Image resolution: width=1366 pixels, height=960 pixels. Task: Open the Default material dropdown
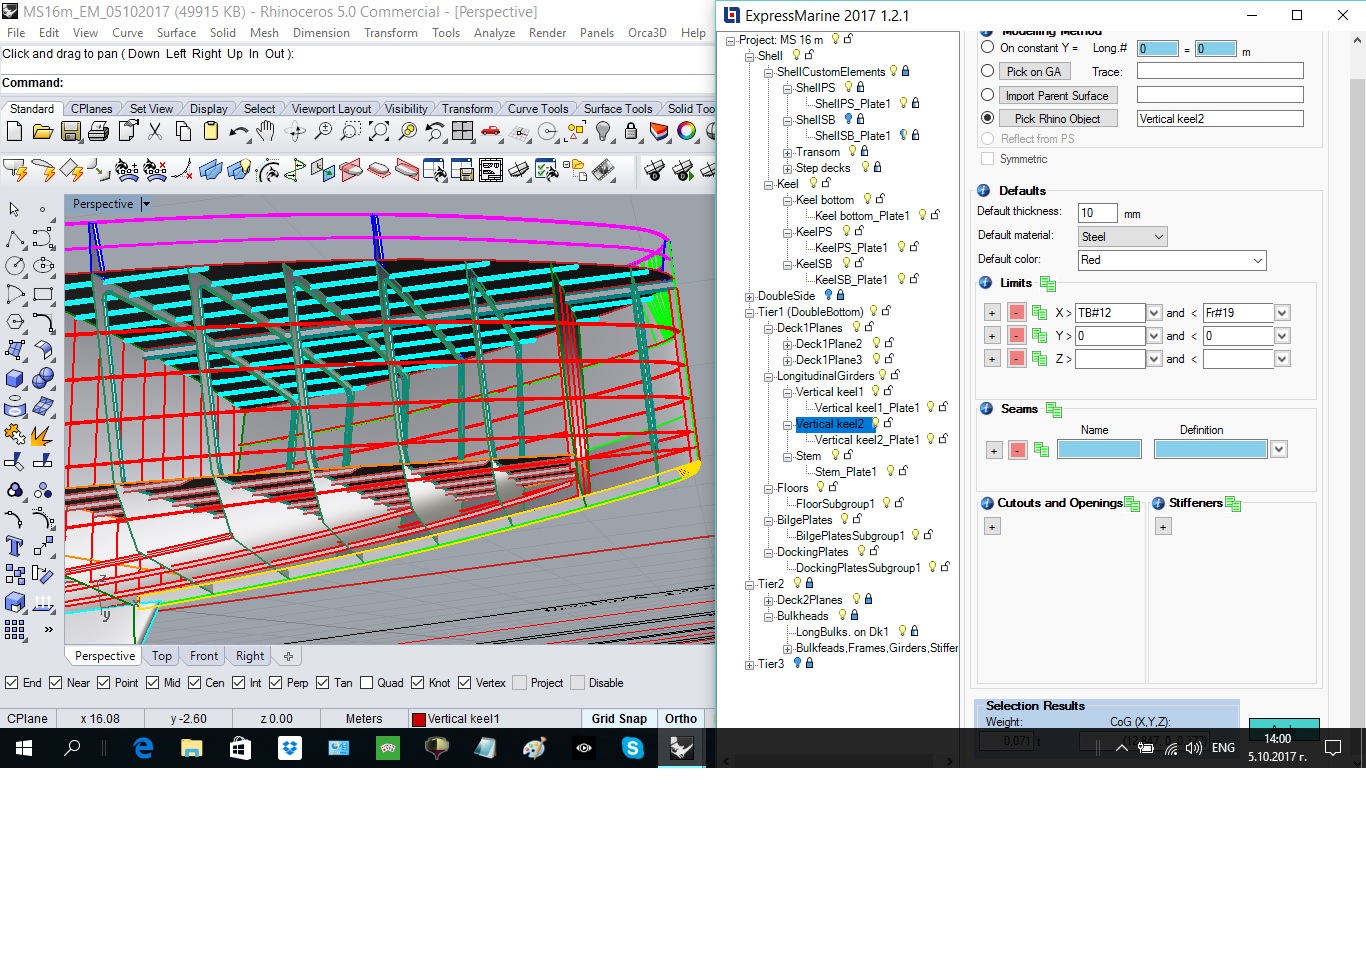[x=1122, y=237]
